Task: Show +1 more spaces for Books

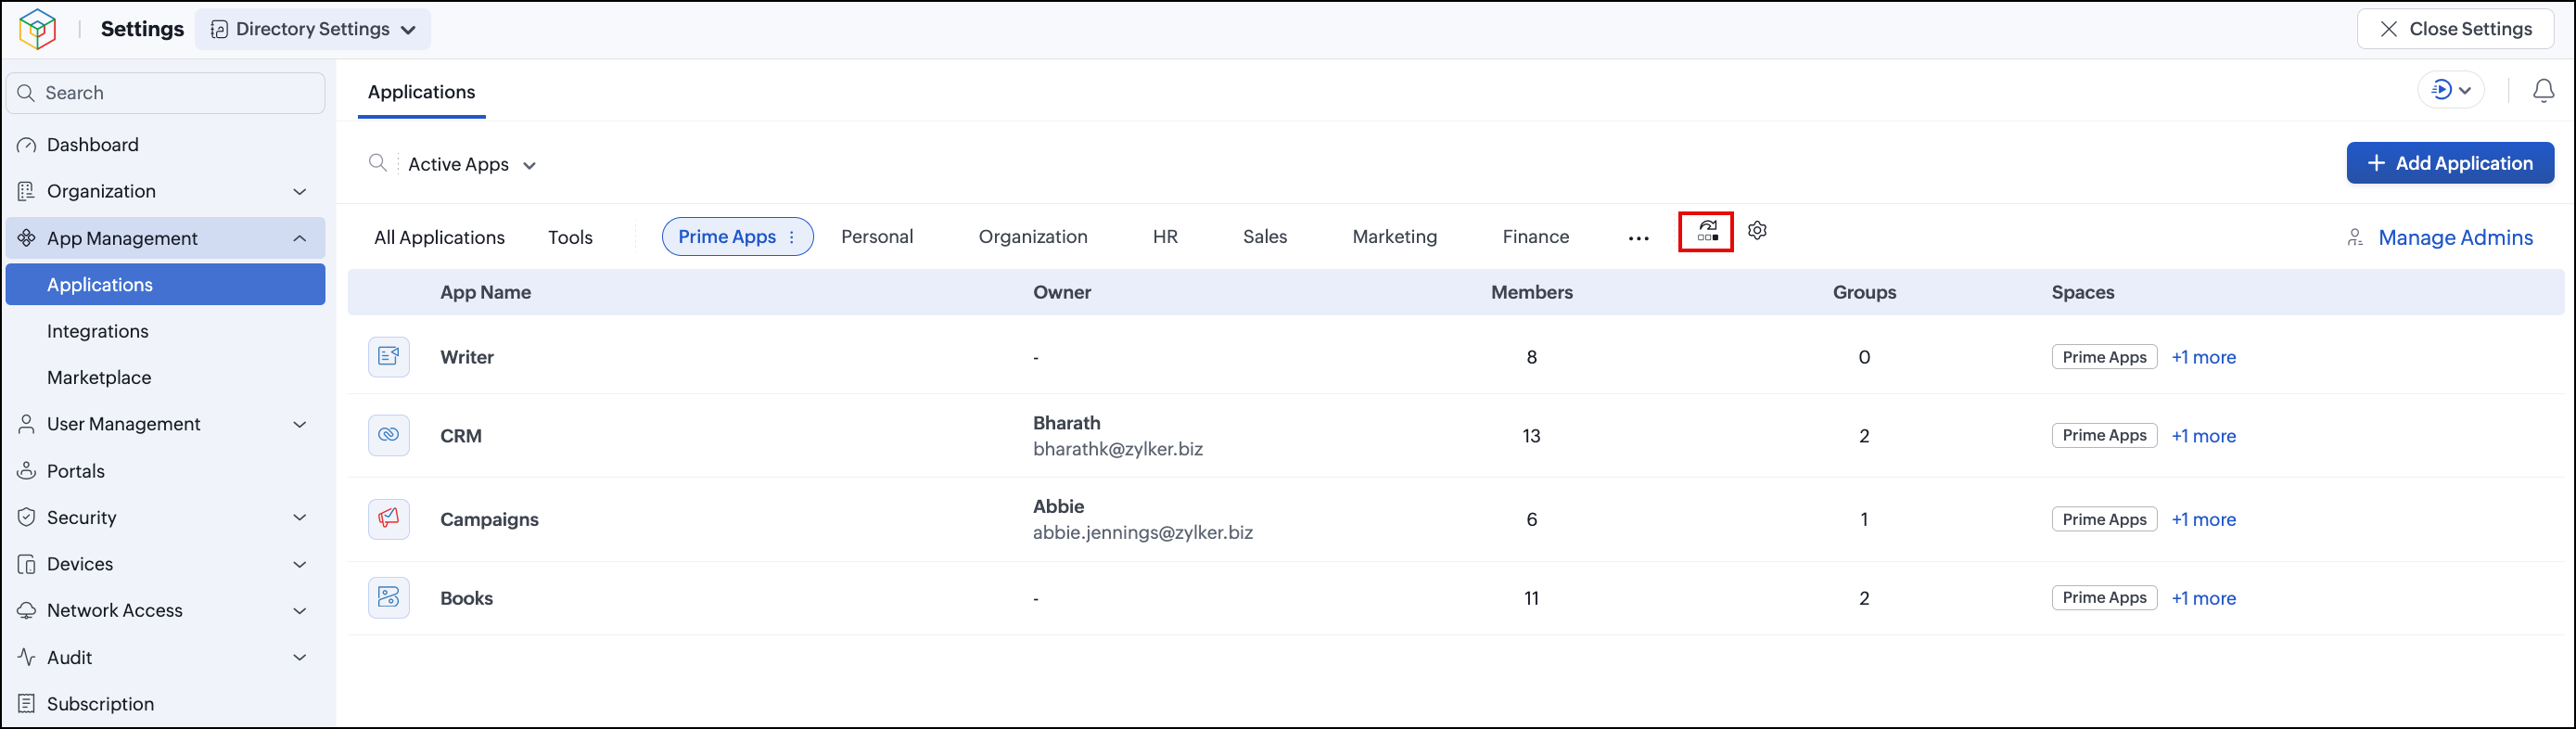Action: pyautogui.click(x=2203, y=598)
